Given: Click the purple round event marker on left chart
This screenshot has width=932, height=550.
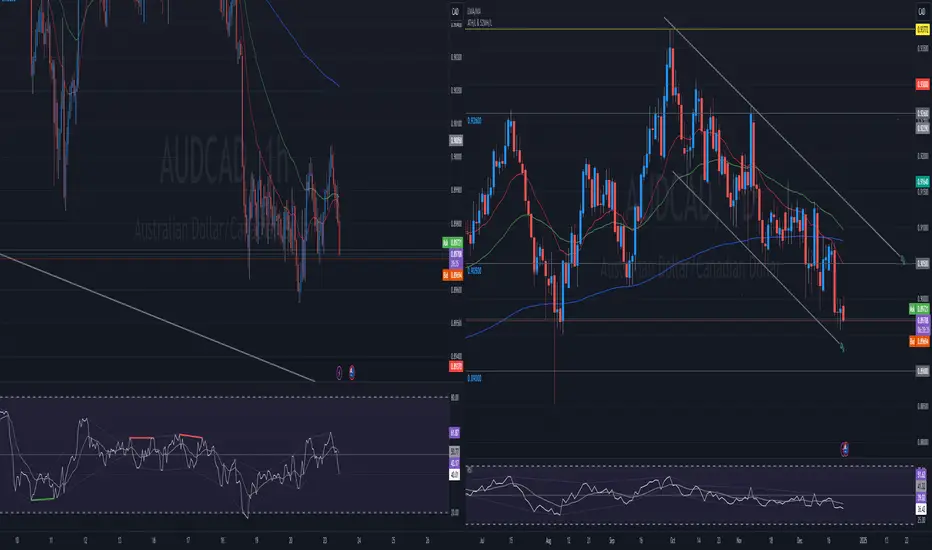Looking at the screenshot, I should coord(339,373).
